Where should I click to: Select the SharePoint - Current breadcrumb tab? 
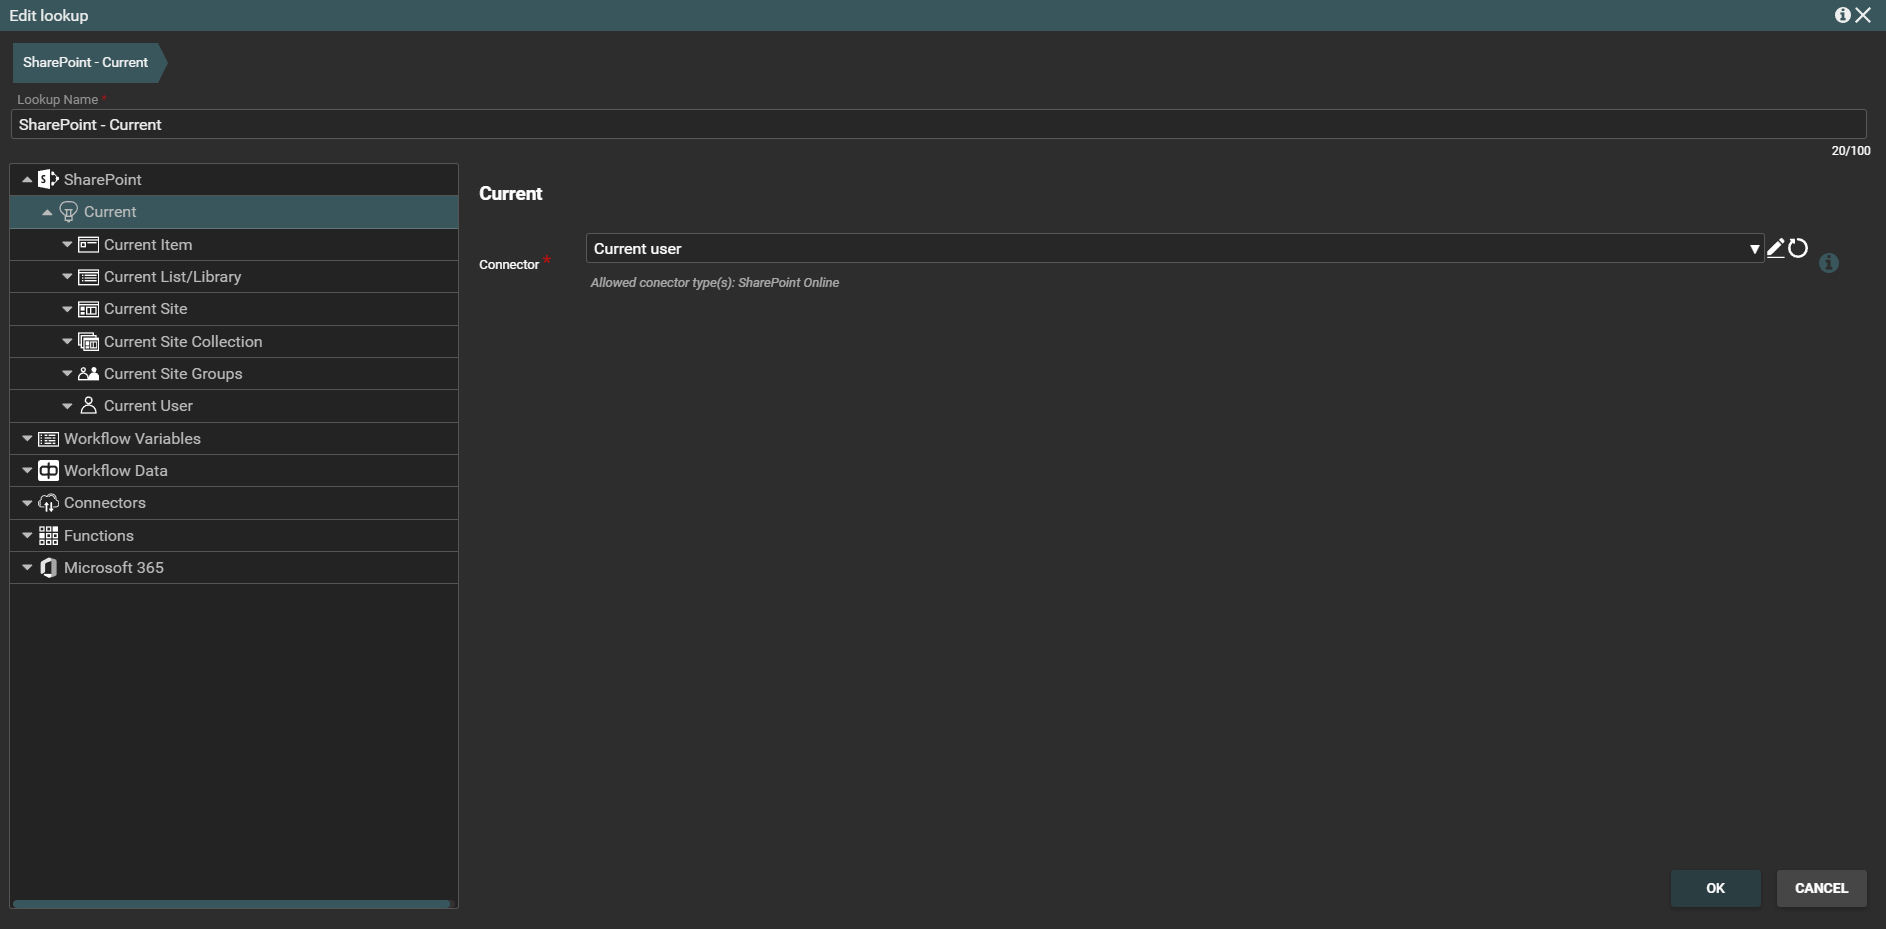coord(86,62)
